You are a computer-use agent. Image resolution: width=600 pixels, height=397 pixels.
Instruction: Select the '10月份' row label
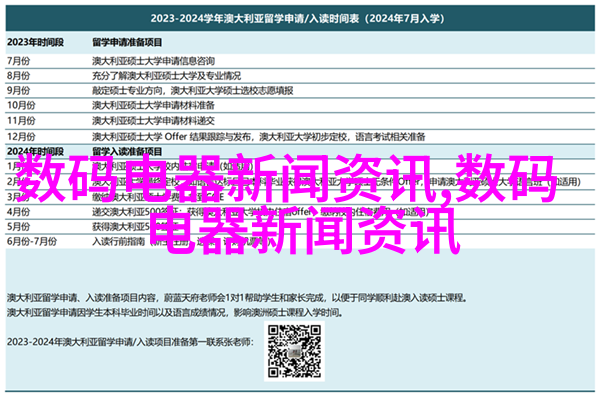(x=21, y=105)
